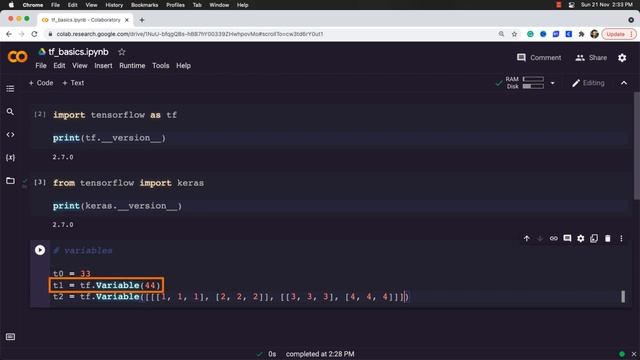The width and height of the screenshot is (640, 360).
Task: Open cell editor settings gear
Action: point(580,238)
